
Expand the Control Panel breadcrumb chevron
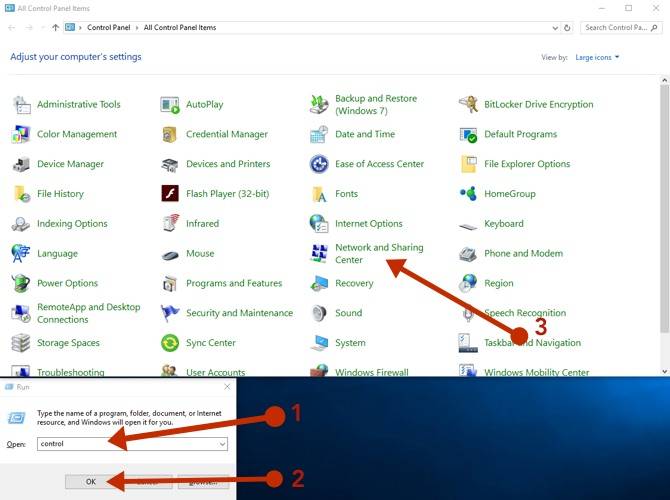[x=137, y=28]
